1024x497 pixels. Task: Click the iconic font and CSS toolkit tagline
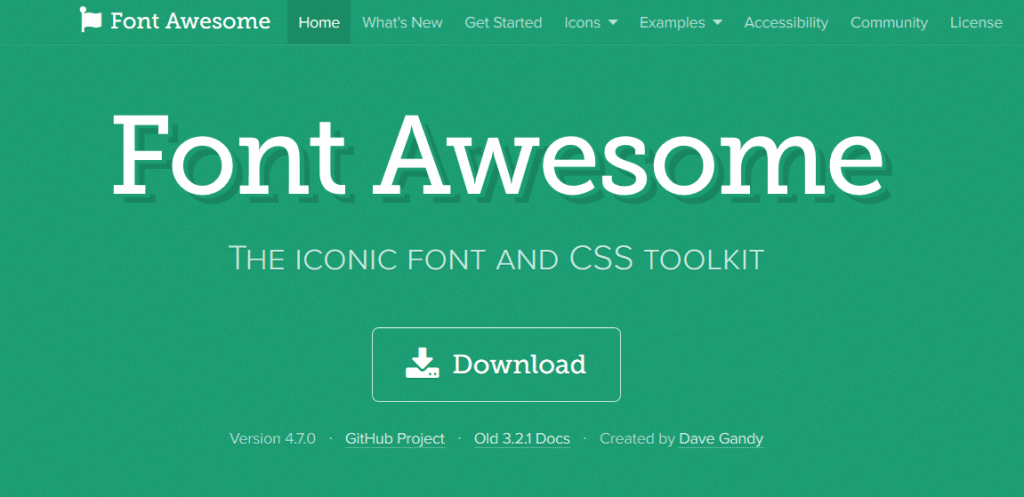pos(496,258)
